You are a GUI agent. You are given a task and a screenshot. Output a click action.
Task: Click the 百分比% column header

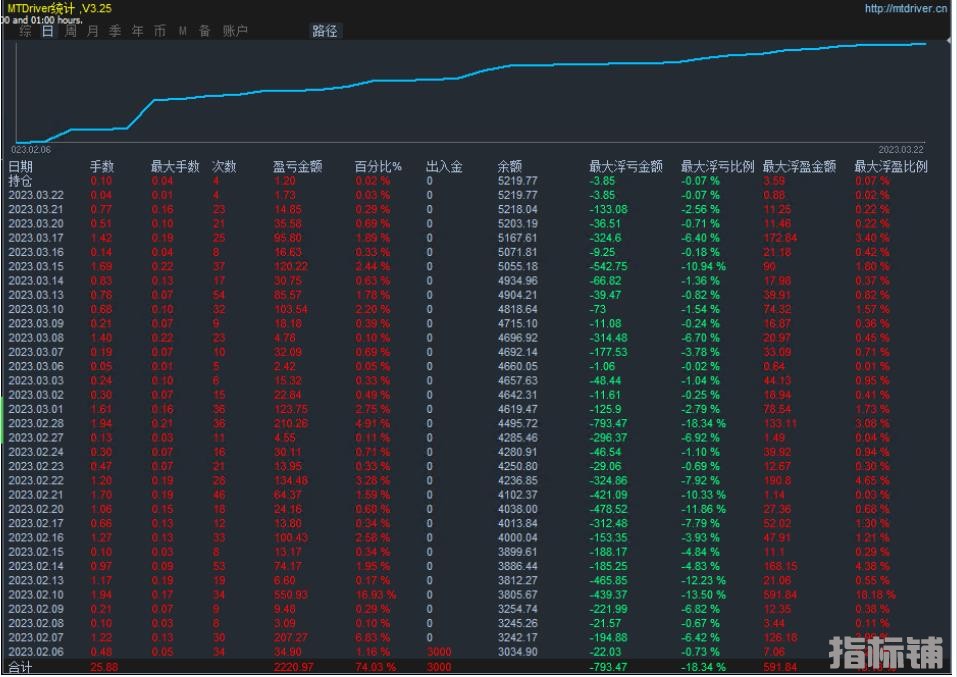click(x=378, y=167)
